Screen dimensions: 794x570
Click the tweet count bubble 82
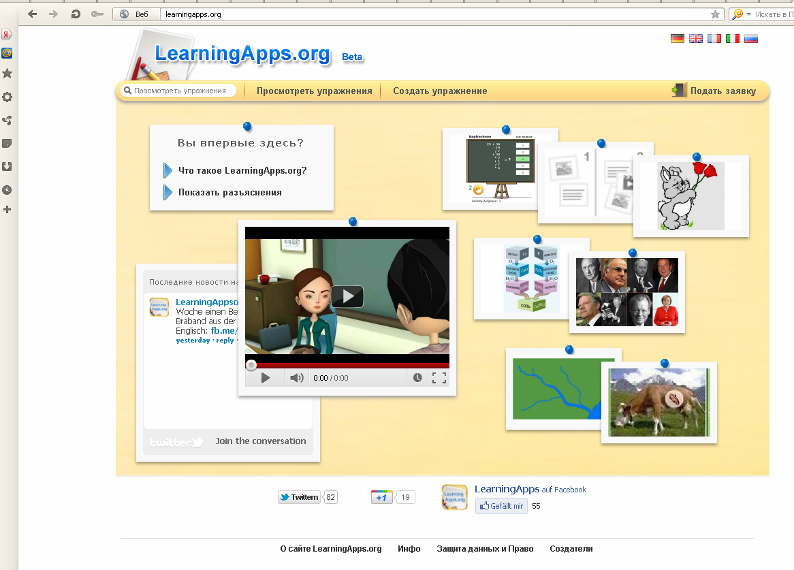330,497
